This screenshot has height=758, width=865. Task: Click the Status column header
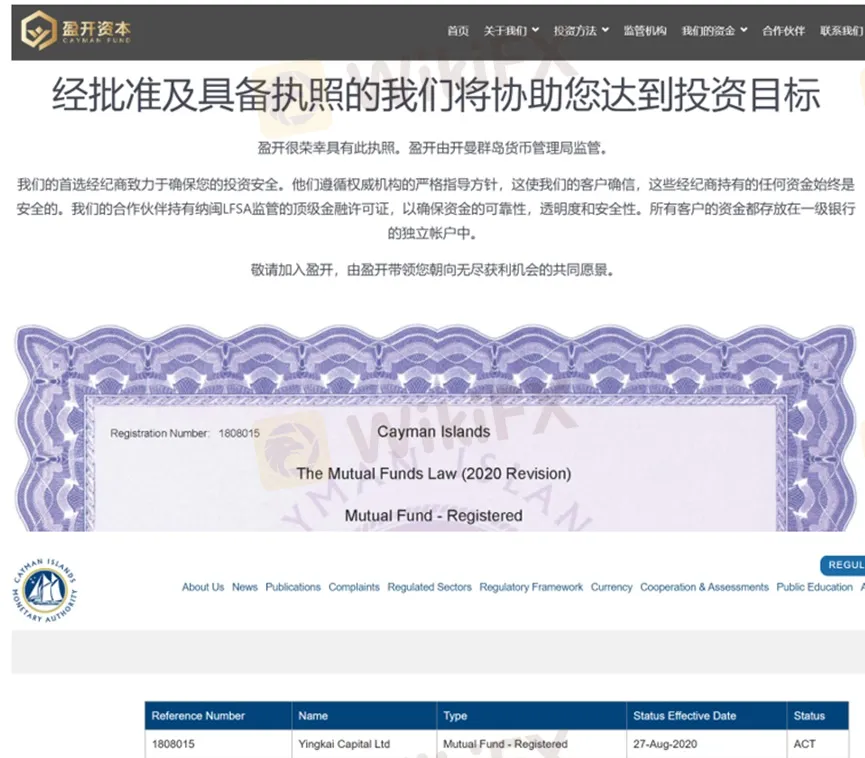[x=818, y=716]
